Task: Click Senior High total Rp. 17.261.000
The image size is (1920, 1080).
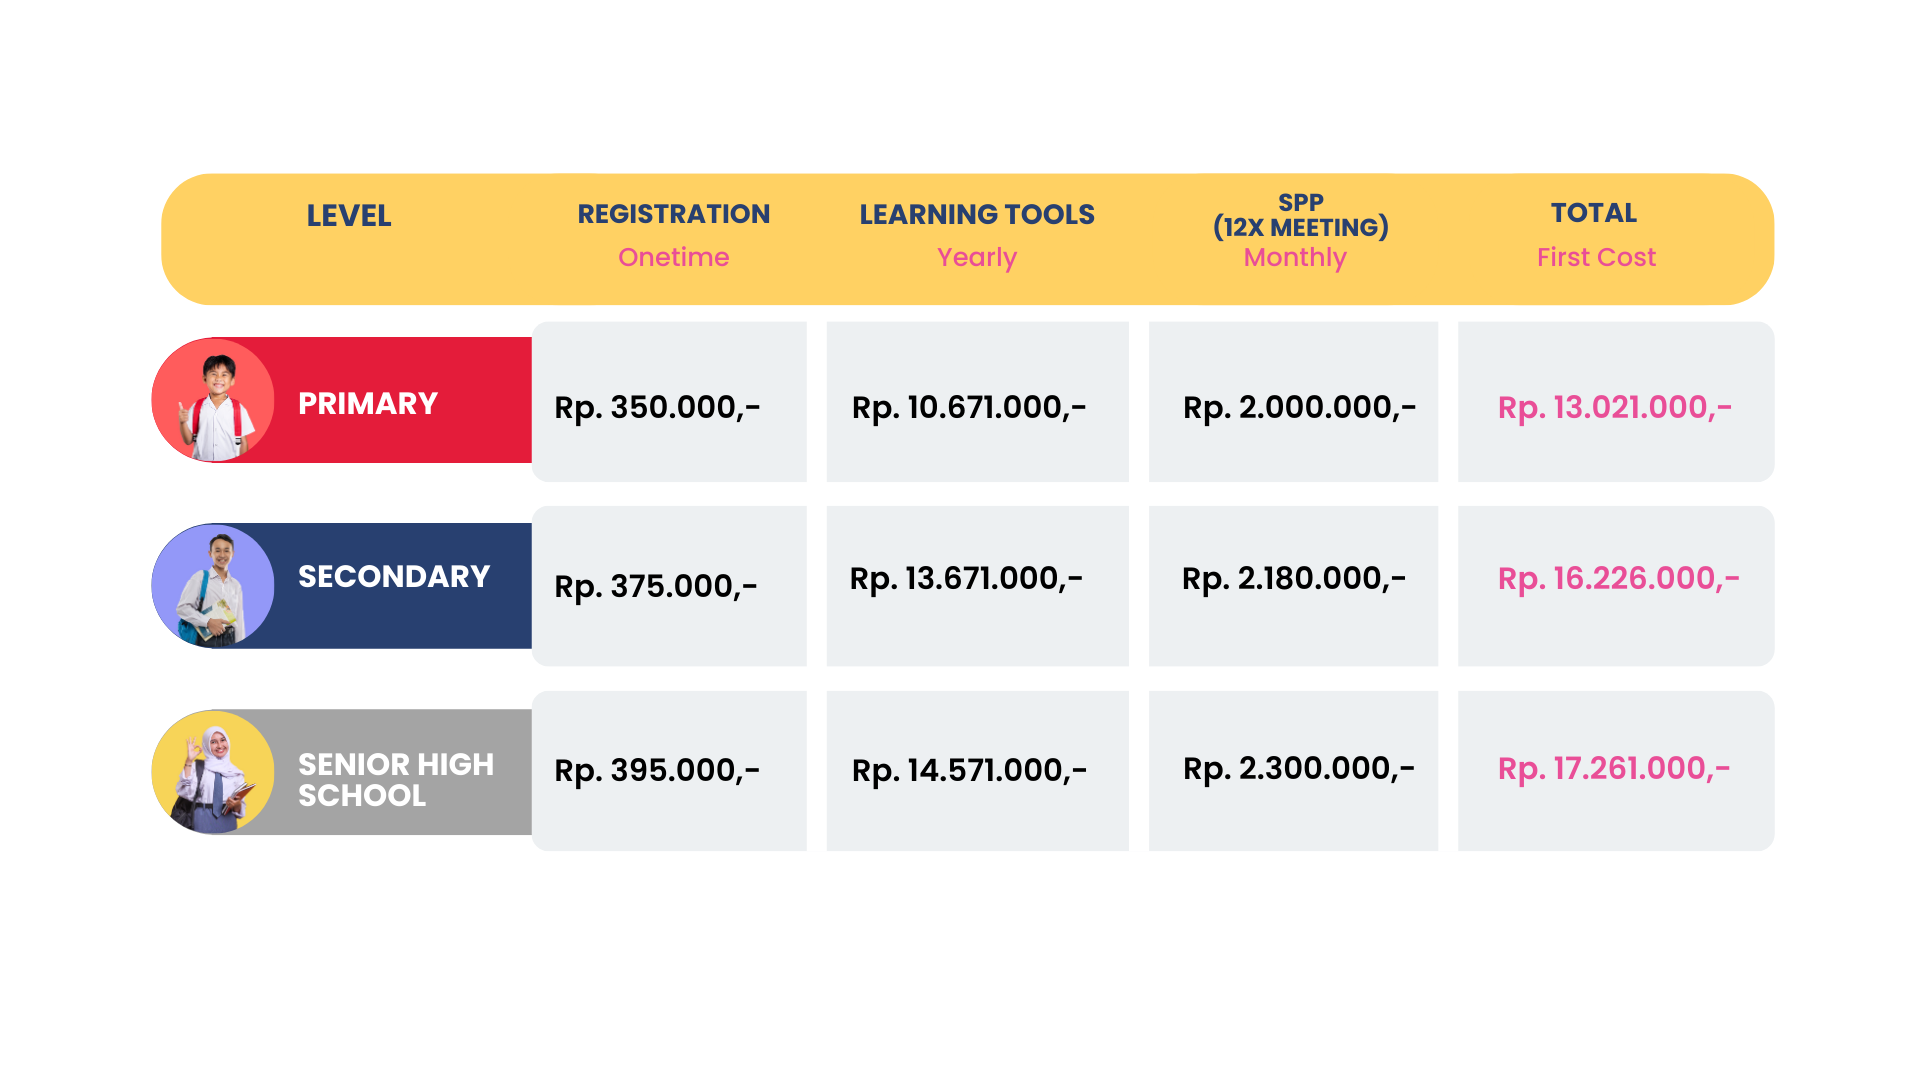Action: click(x=1614, y=768)
